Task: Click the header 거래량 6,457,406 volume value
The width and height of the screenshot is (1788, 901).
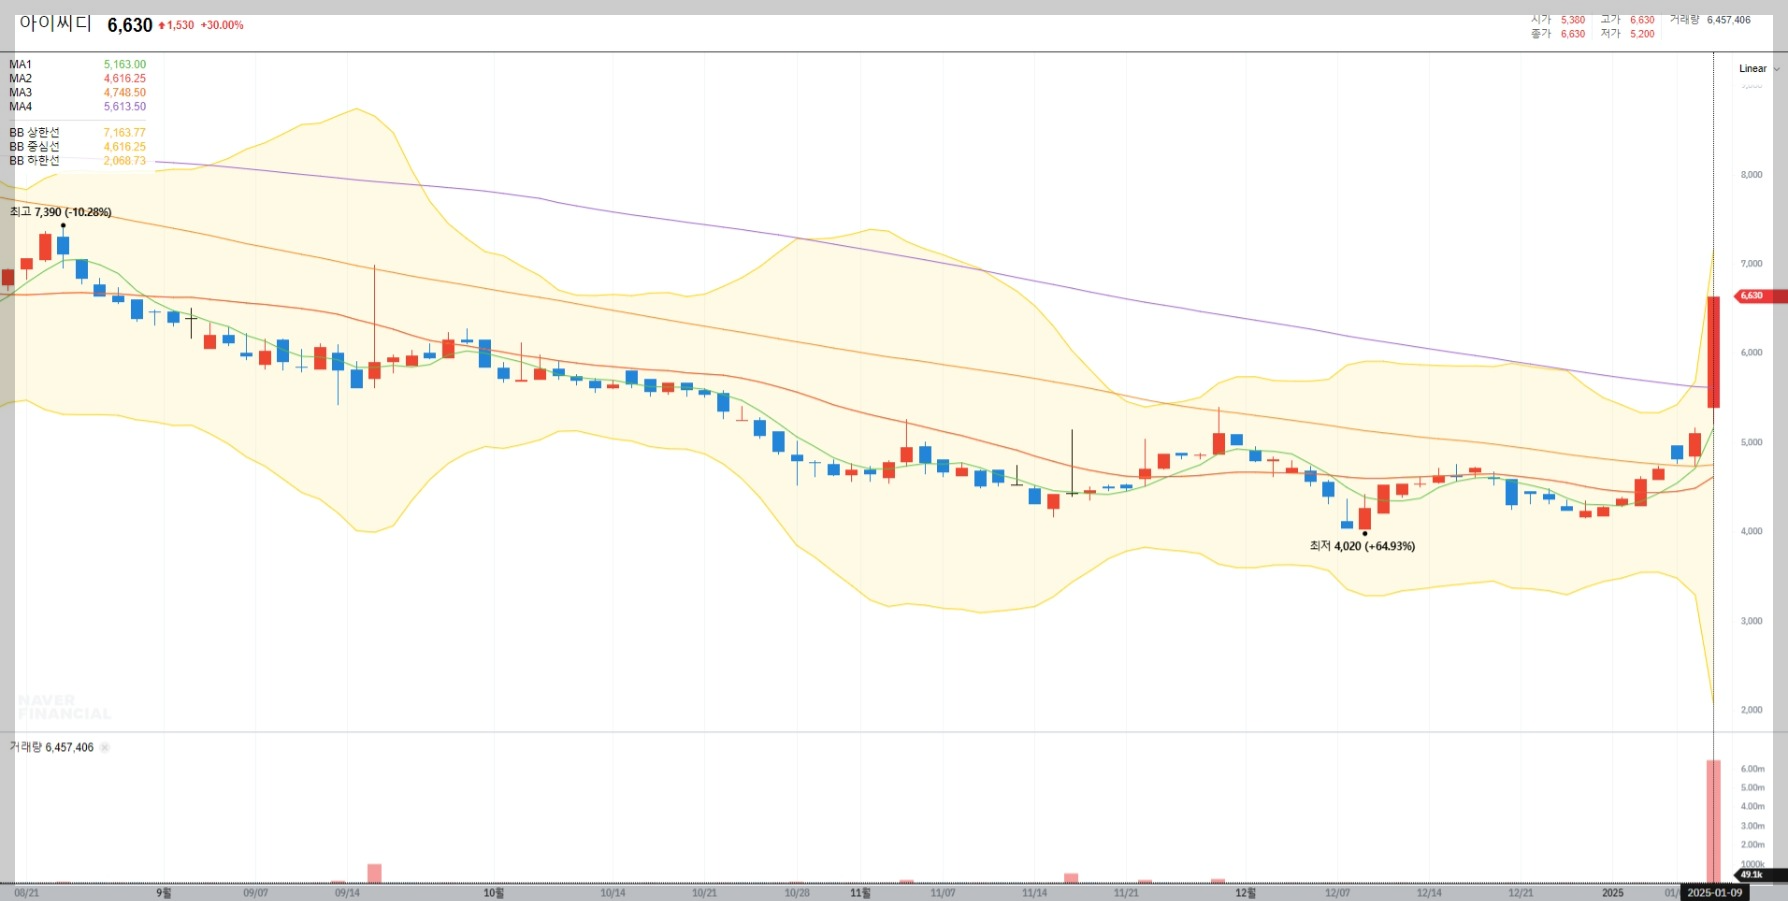Action: (1729, 20)
